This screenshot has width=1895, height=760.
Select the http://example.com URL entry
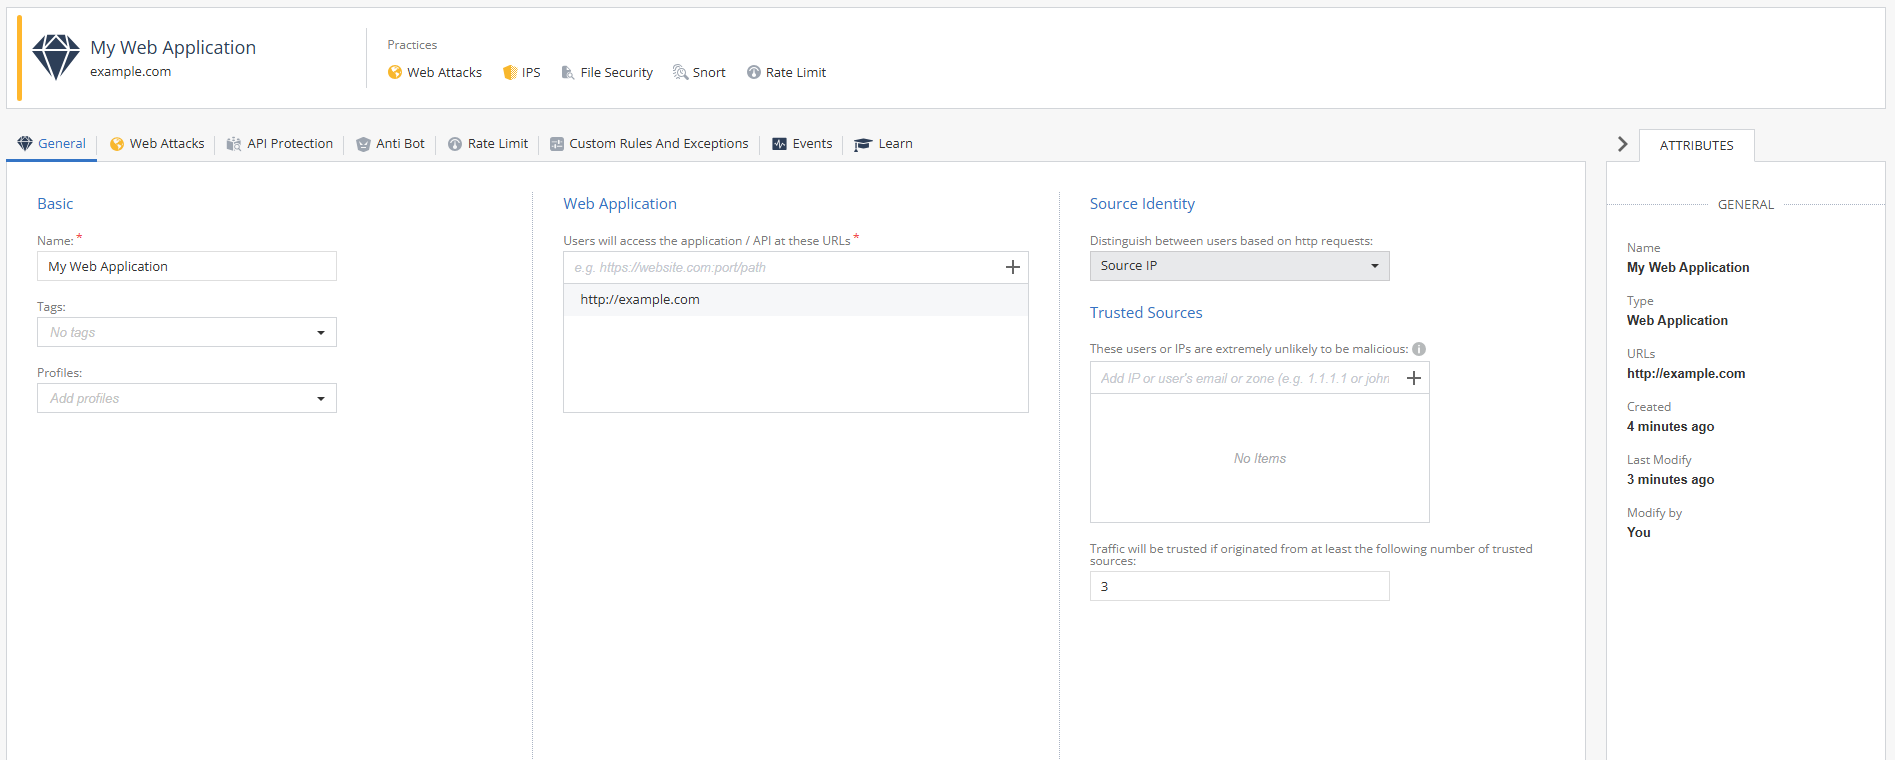pos(640,300)
